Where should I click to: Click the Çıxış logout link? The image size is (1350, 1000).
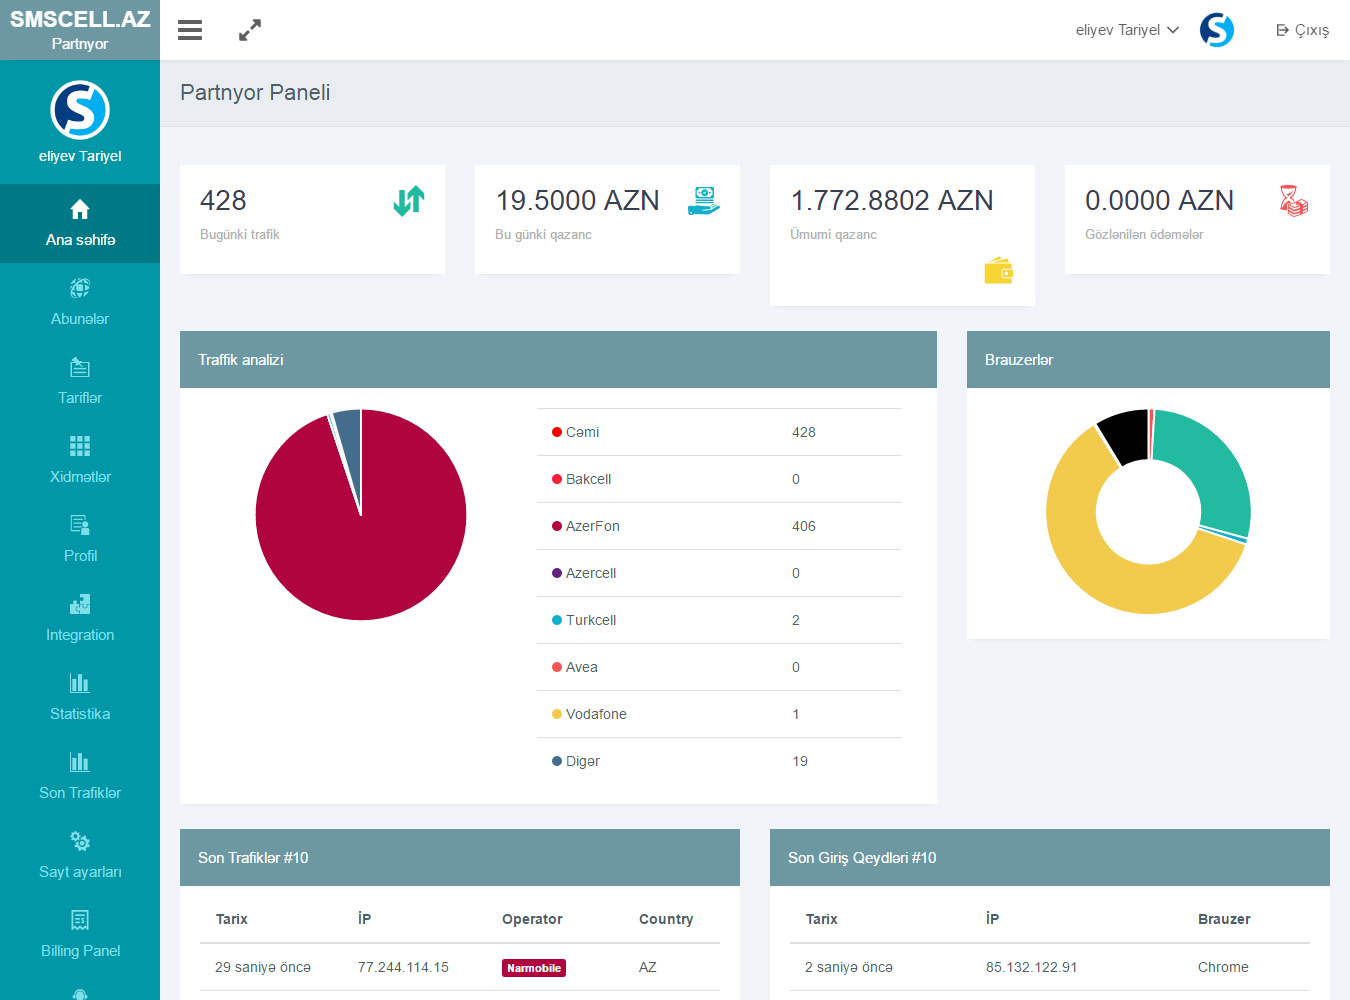click(1302, 30)
